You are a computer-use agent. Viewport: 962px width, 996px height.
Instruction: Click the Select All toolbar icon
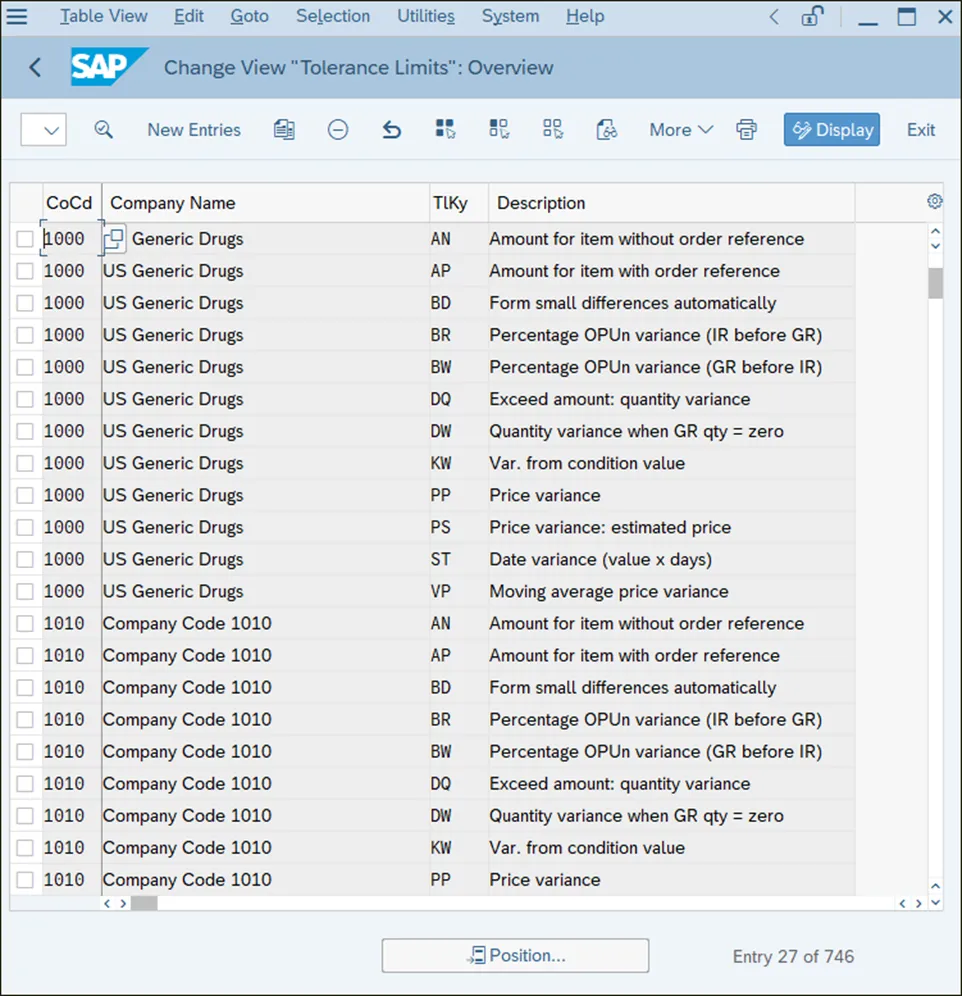[445, 130]
